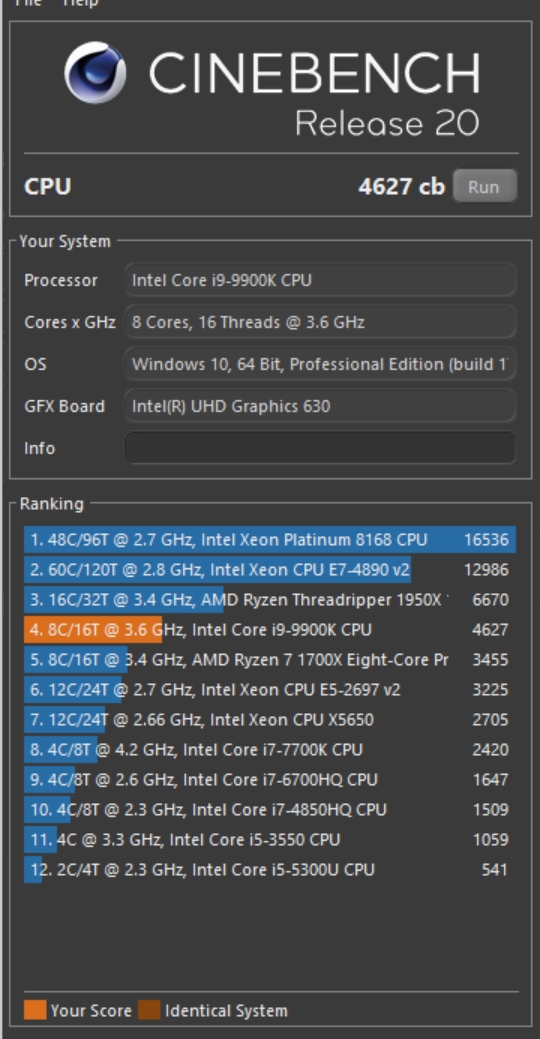The image size is (540, 1039).
Task: Open the Help menu
Action: pyautogui.click(x=81, y=3)
